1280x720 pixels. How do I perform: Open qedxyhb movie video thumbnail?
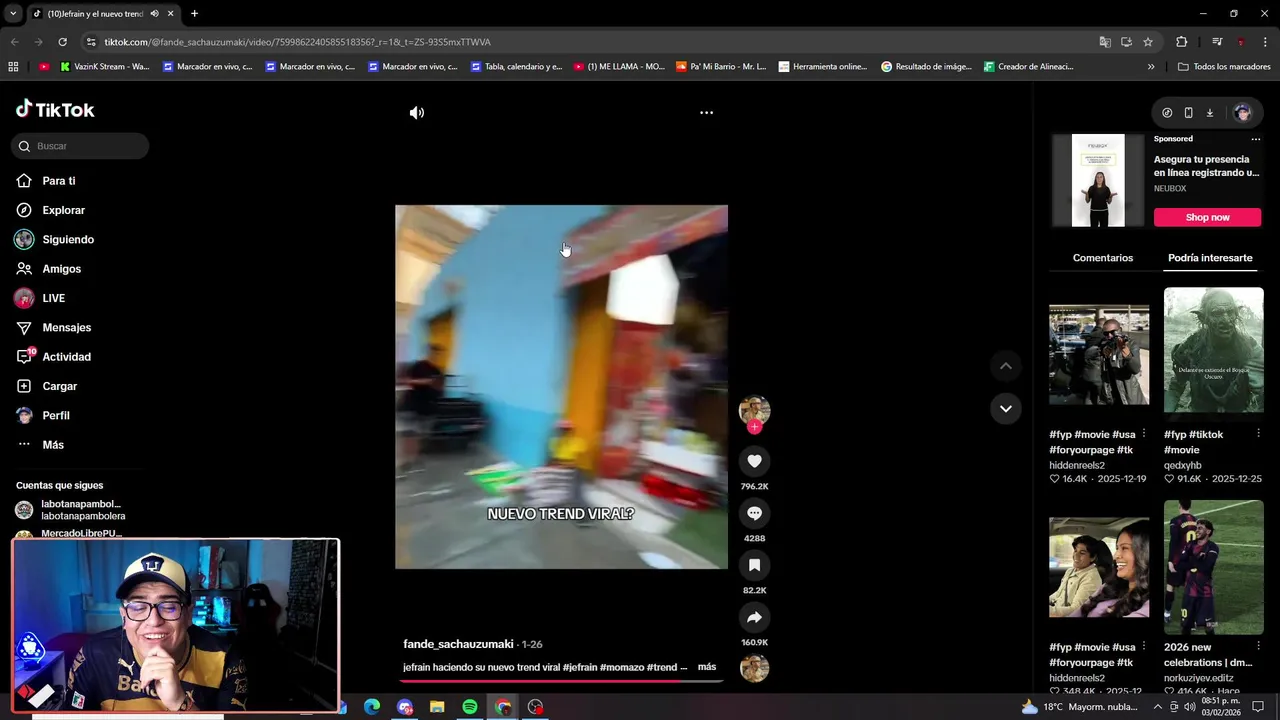tap(1213, 350)
